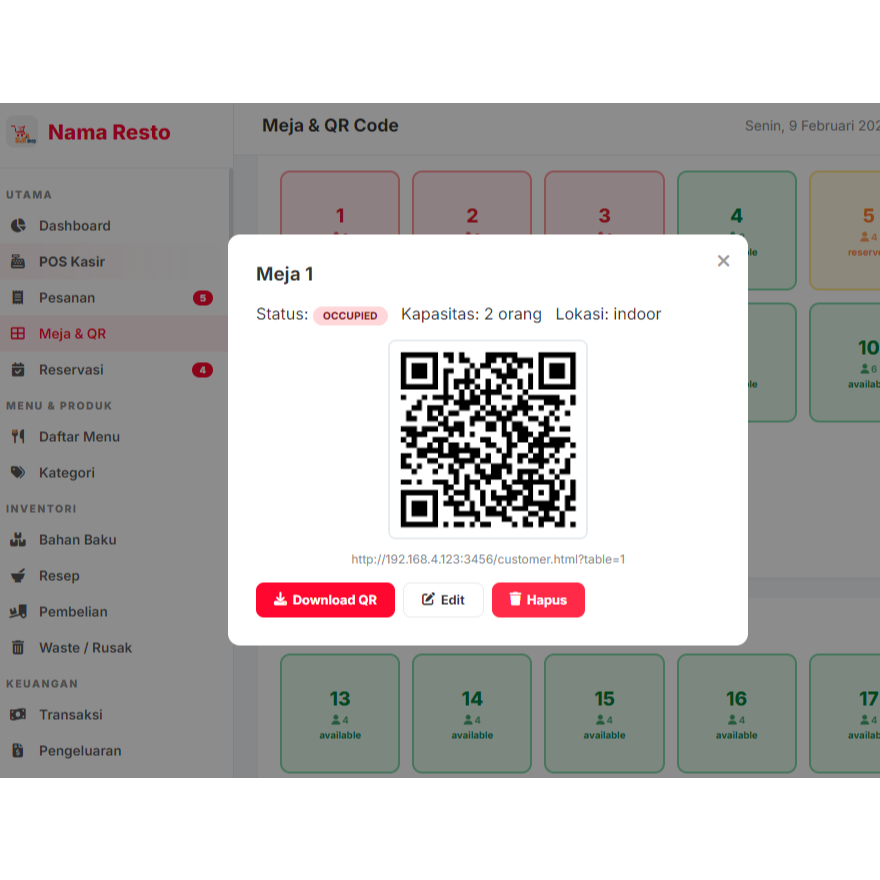Click Lokasi: indoor text
Screen dimensions: 880x880
608,314
